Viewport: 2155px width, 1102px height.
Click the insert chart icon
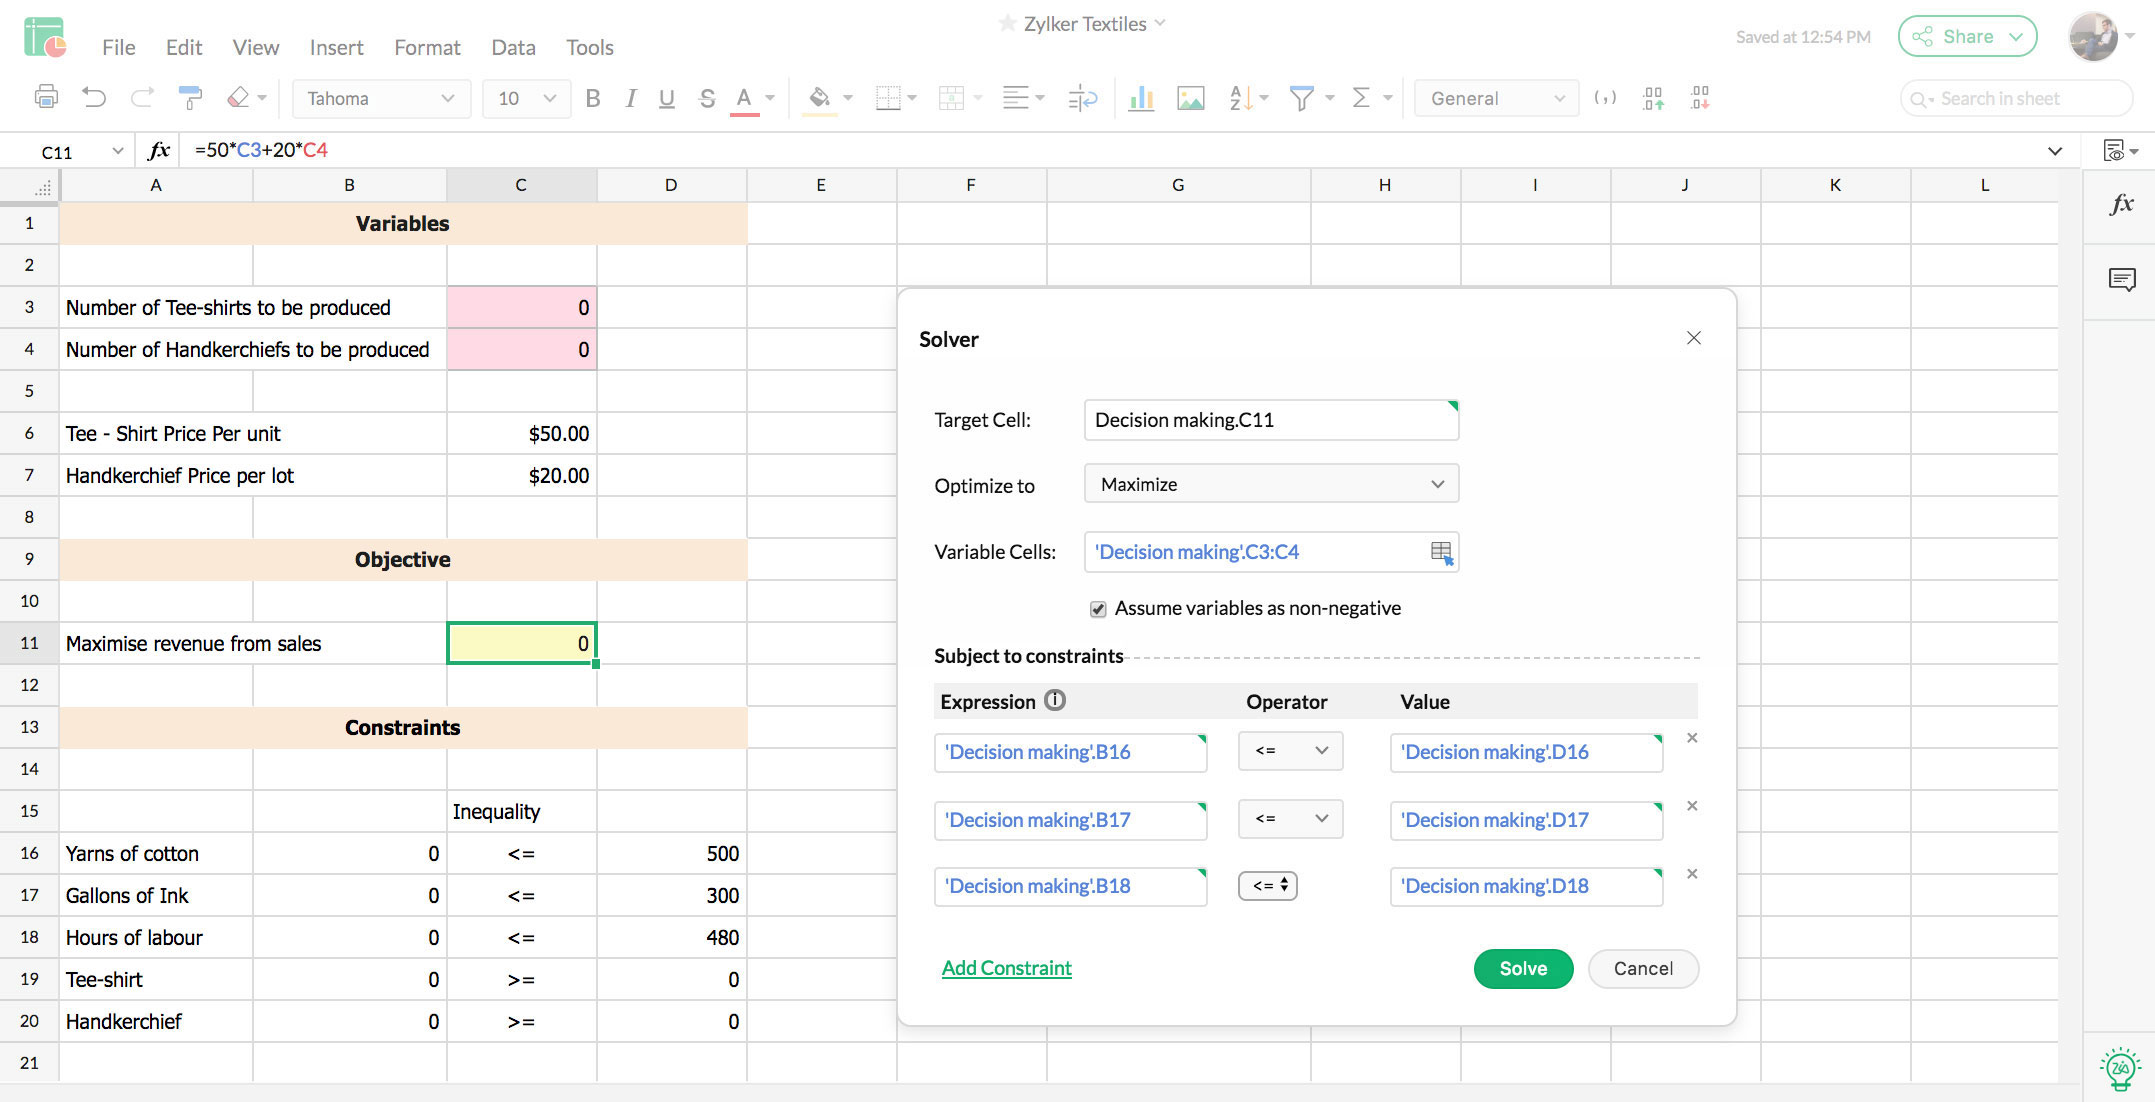pyautogui.click(x=1141, y=98)
